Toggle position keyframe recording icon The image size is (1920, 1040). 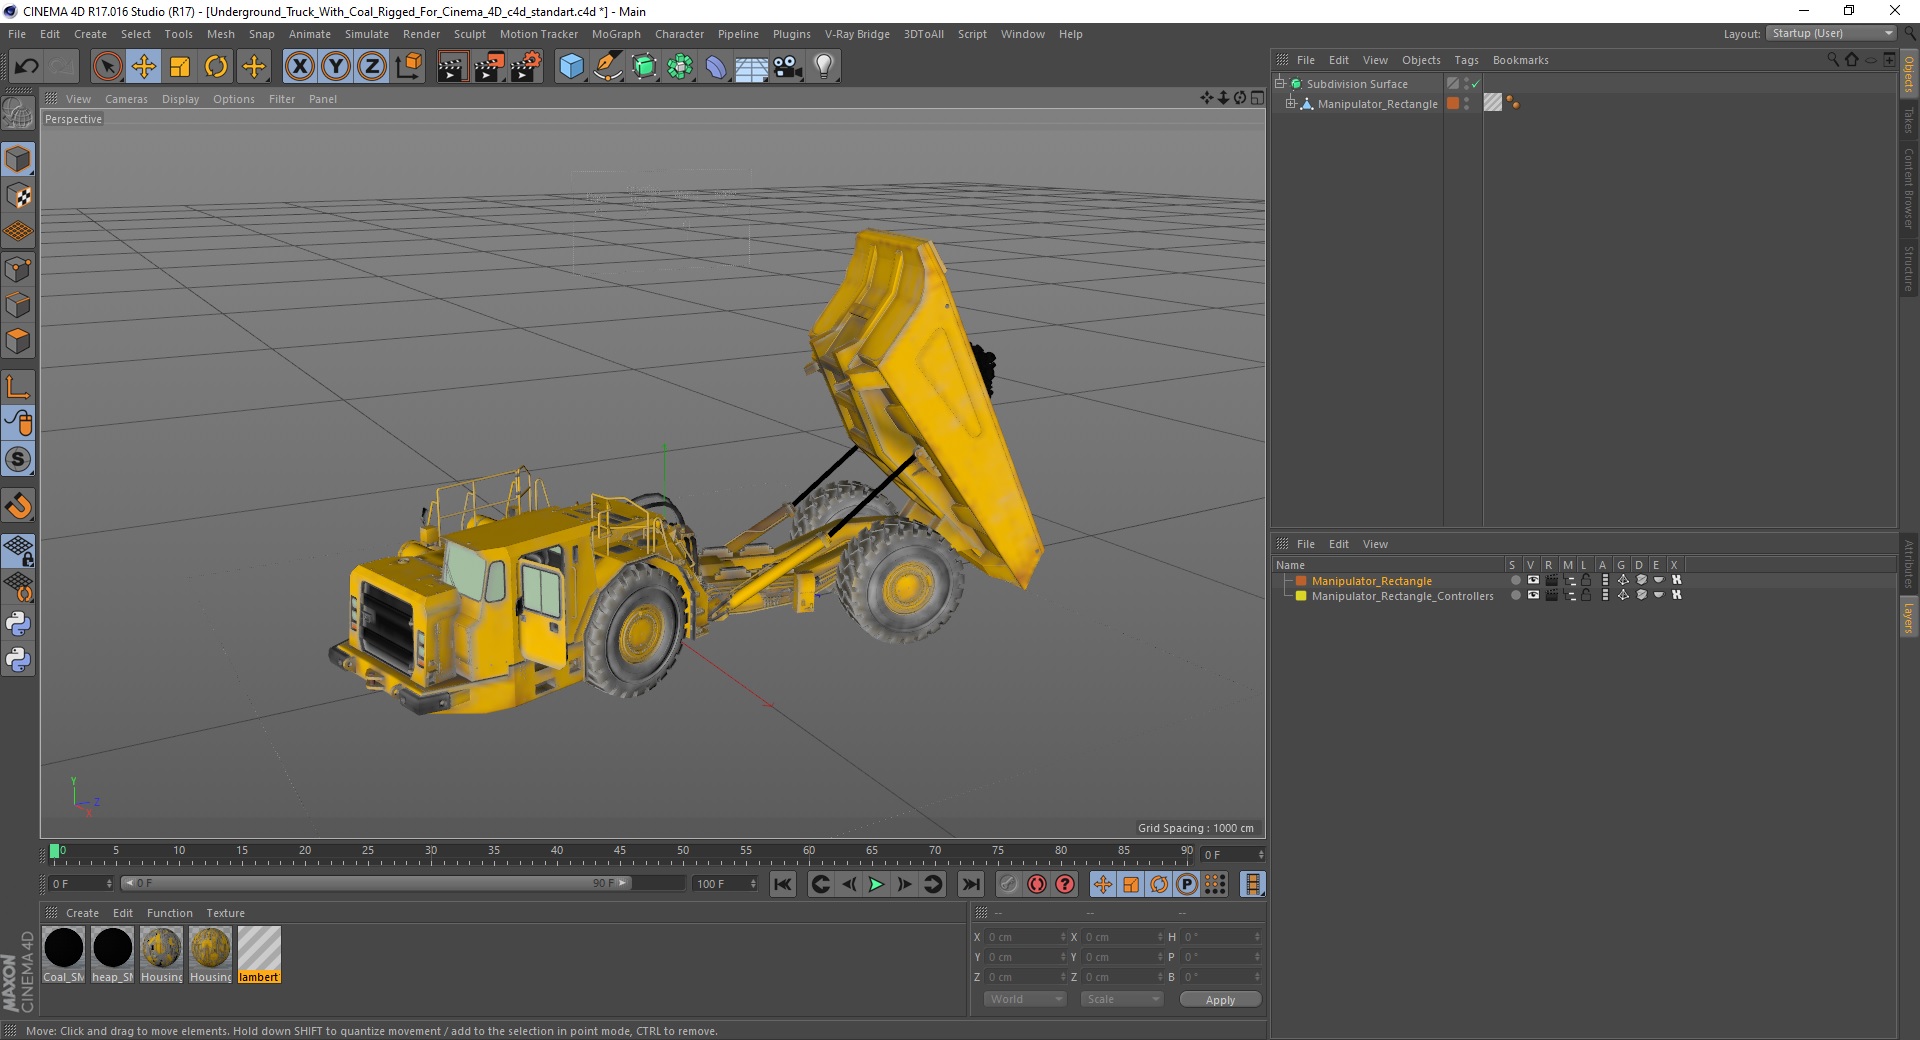[x=1102, y=884]
